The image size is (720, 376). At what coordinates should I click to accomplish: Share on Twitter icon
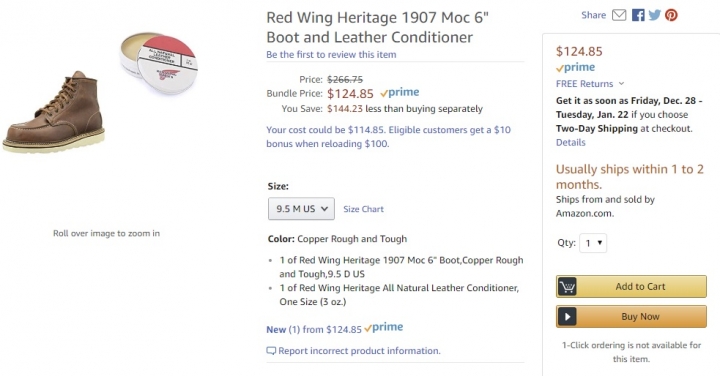(655, 15)
